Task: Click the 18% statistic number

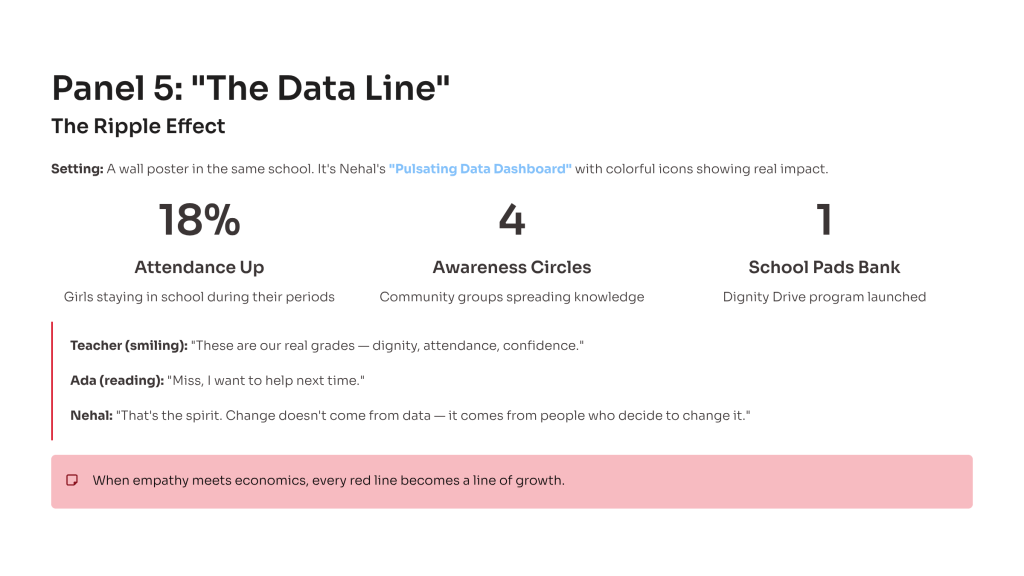Action: click(x=199, y=219)
